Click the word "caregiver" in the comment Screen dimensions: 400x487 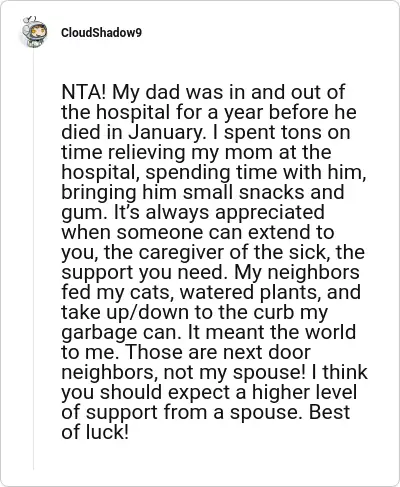[x=182, y=252]
